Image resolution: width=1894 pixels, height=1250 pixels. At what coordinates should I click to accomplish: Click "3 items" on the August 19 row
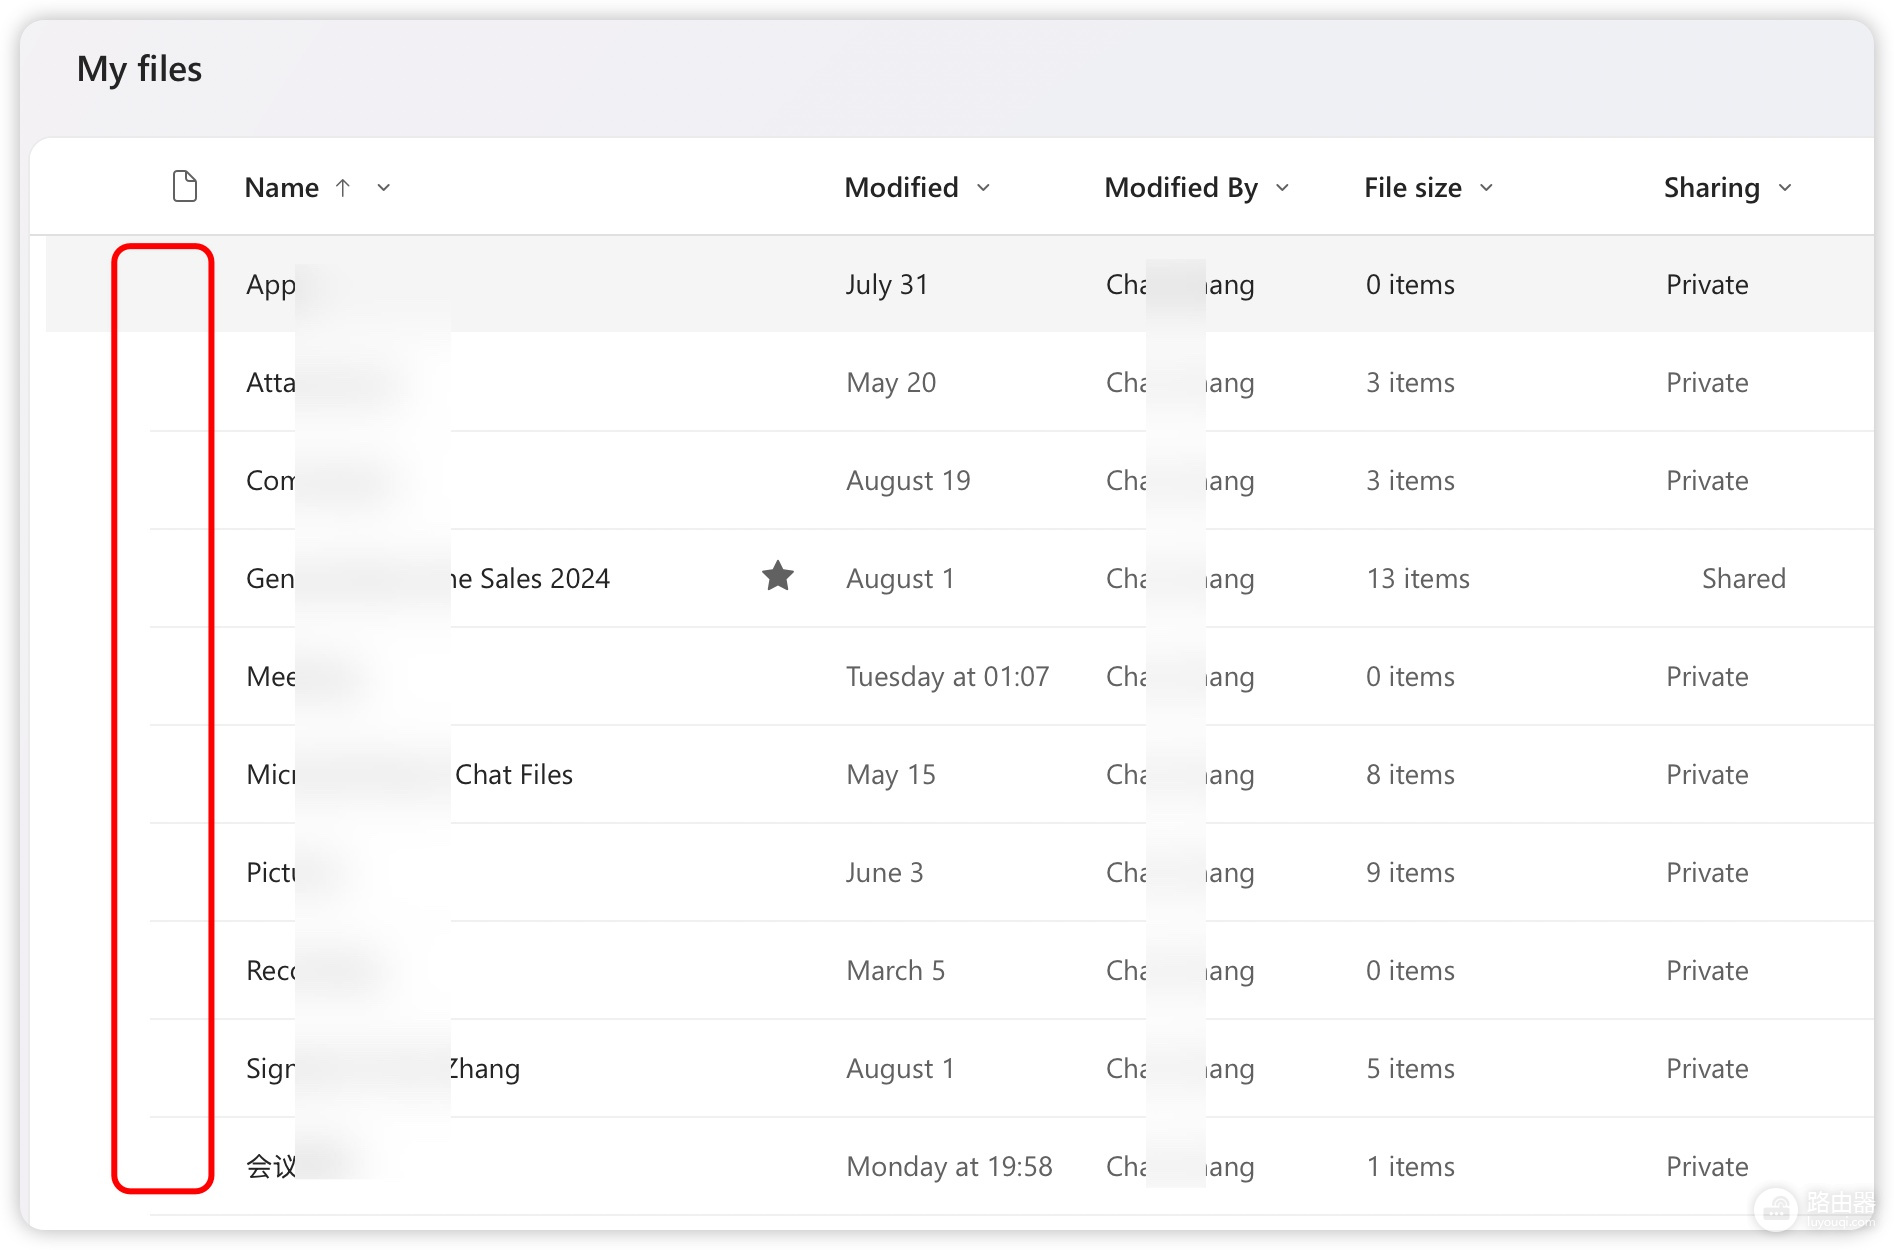click(1410, 481)
